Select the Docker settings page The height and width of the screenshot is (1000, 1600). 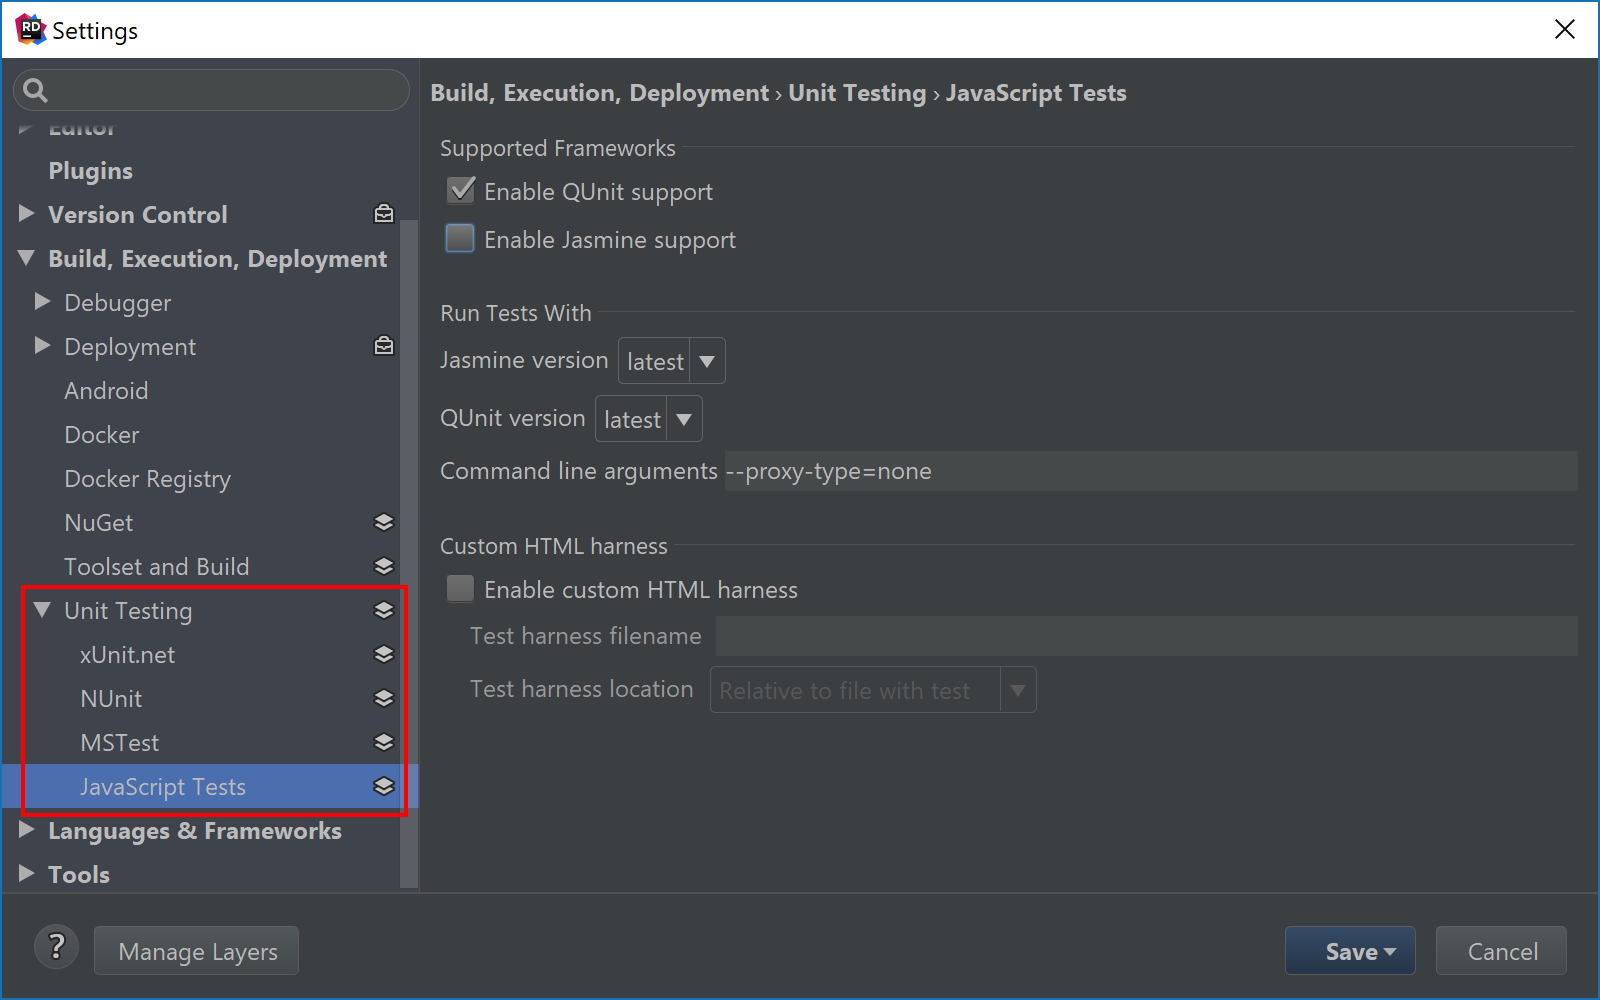coord(102,435)
